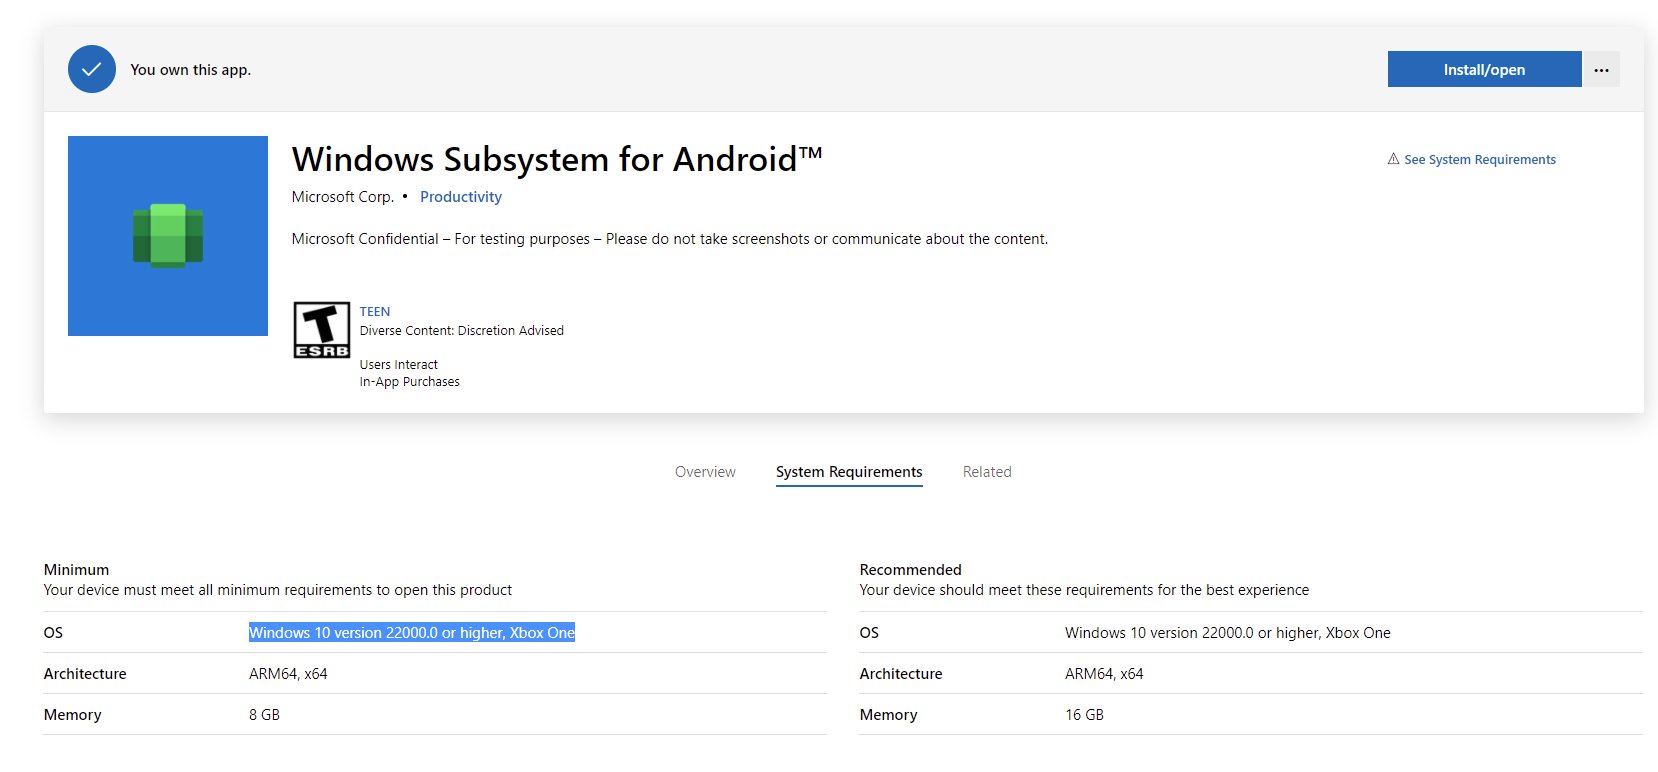Click the TEEN rating link
The height and width of the screenshot is (772, 1658).
[375, 312]
